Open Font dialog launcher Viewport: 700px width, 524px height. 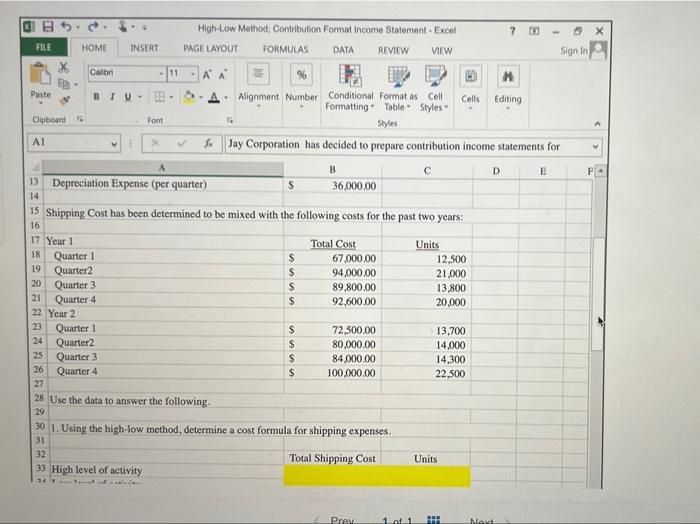(229, 120)
